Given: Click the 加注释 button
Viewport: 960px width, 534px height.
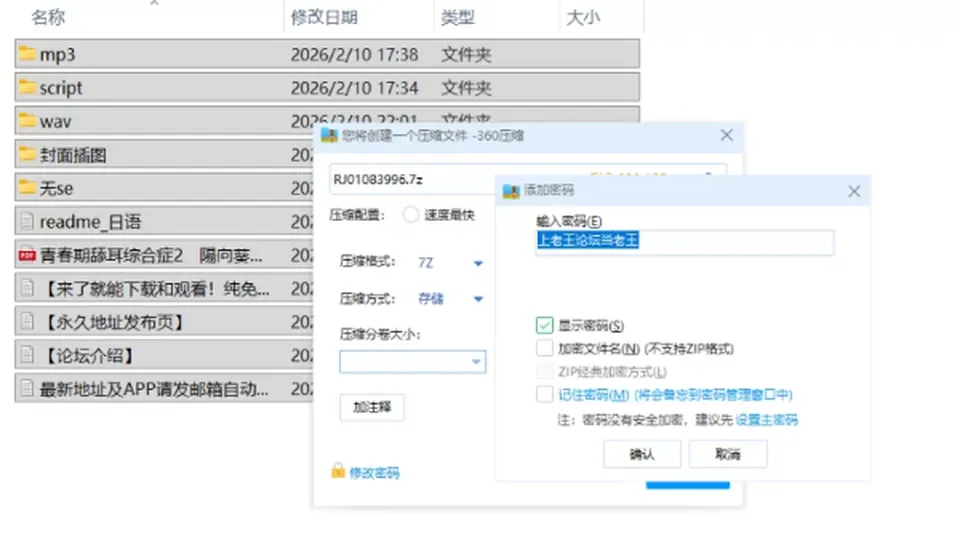Looking at the screenshot, I should (372, 407).
